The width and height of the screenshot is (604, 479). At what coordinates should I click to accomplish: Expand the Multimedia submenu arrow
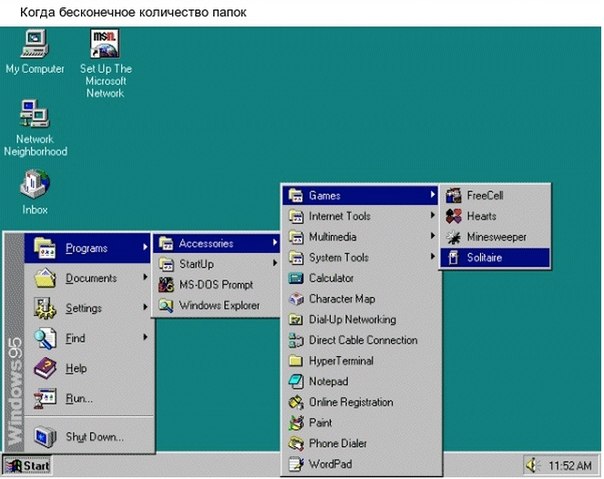coord(432,237)
